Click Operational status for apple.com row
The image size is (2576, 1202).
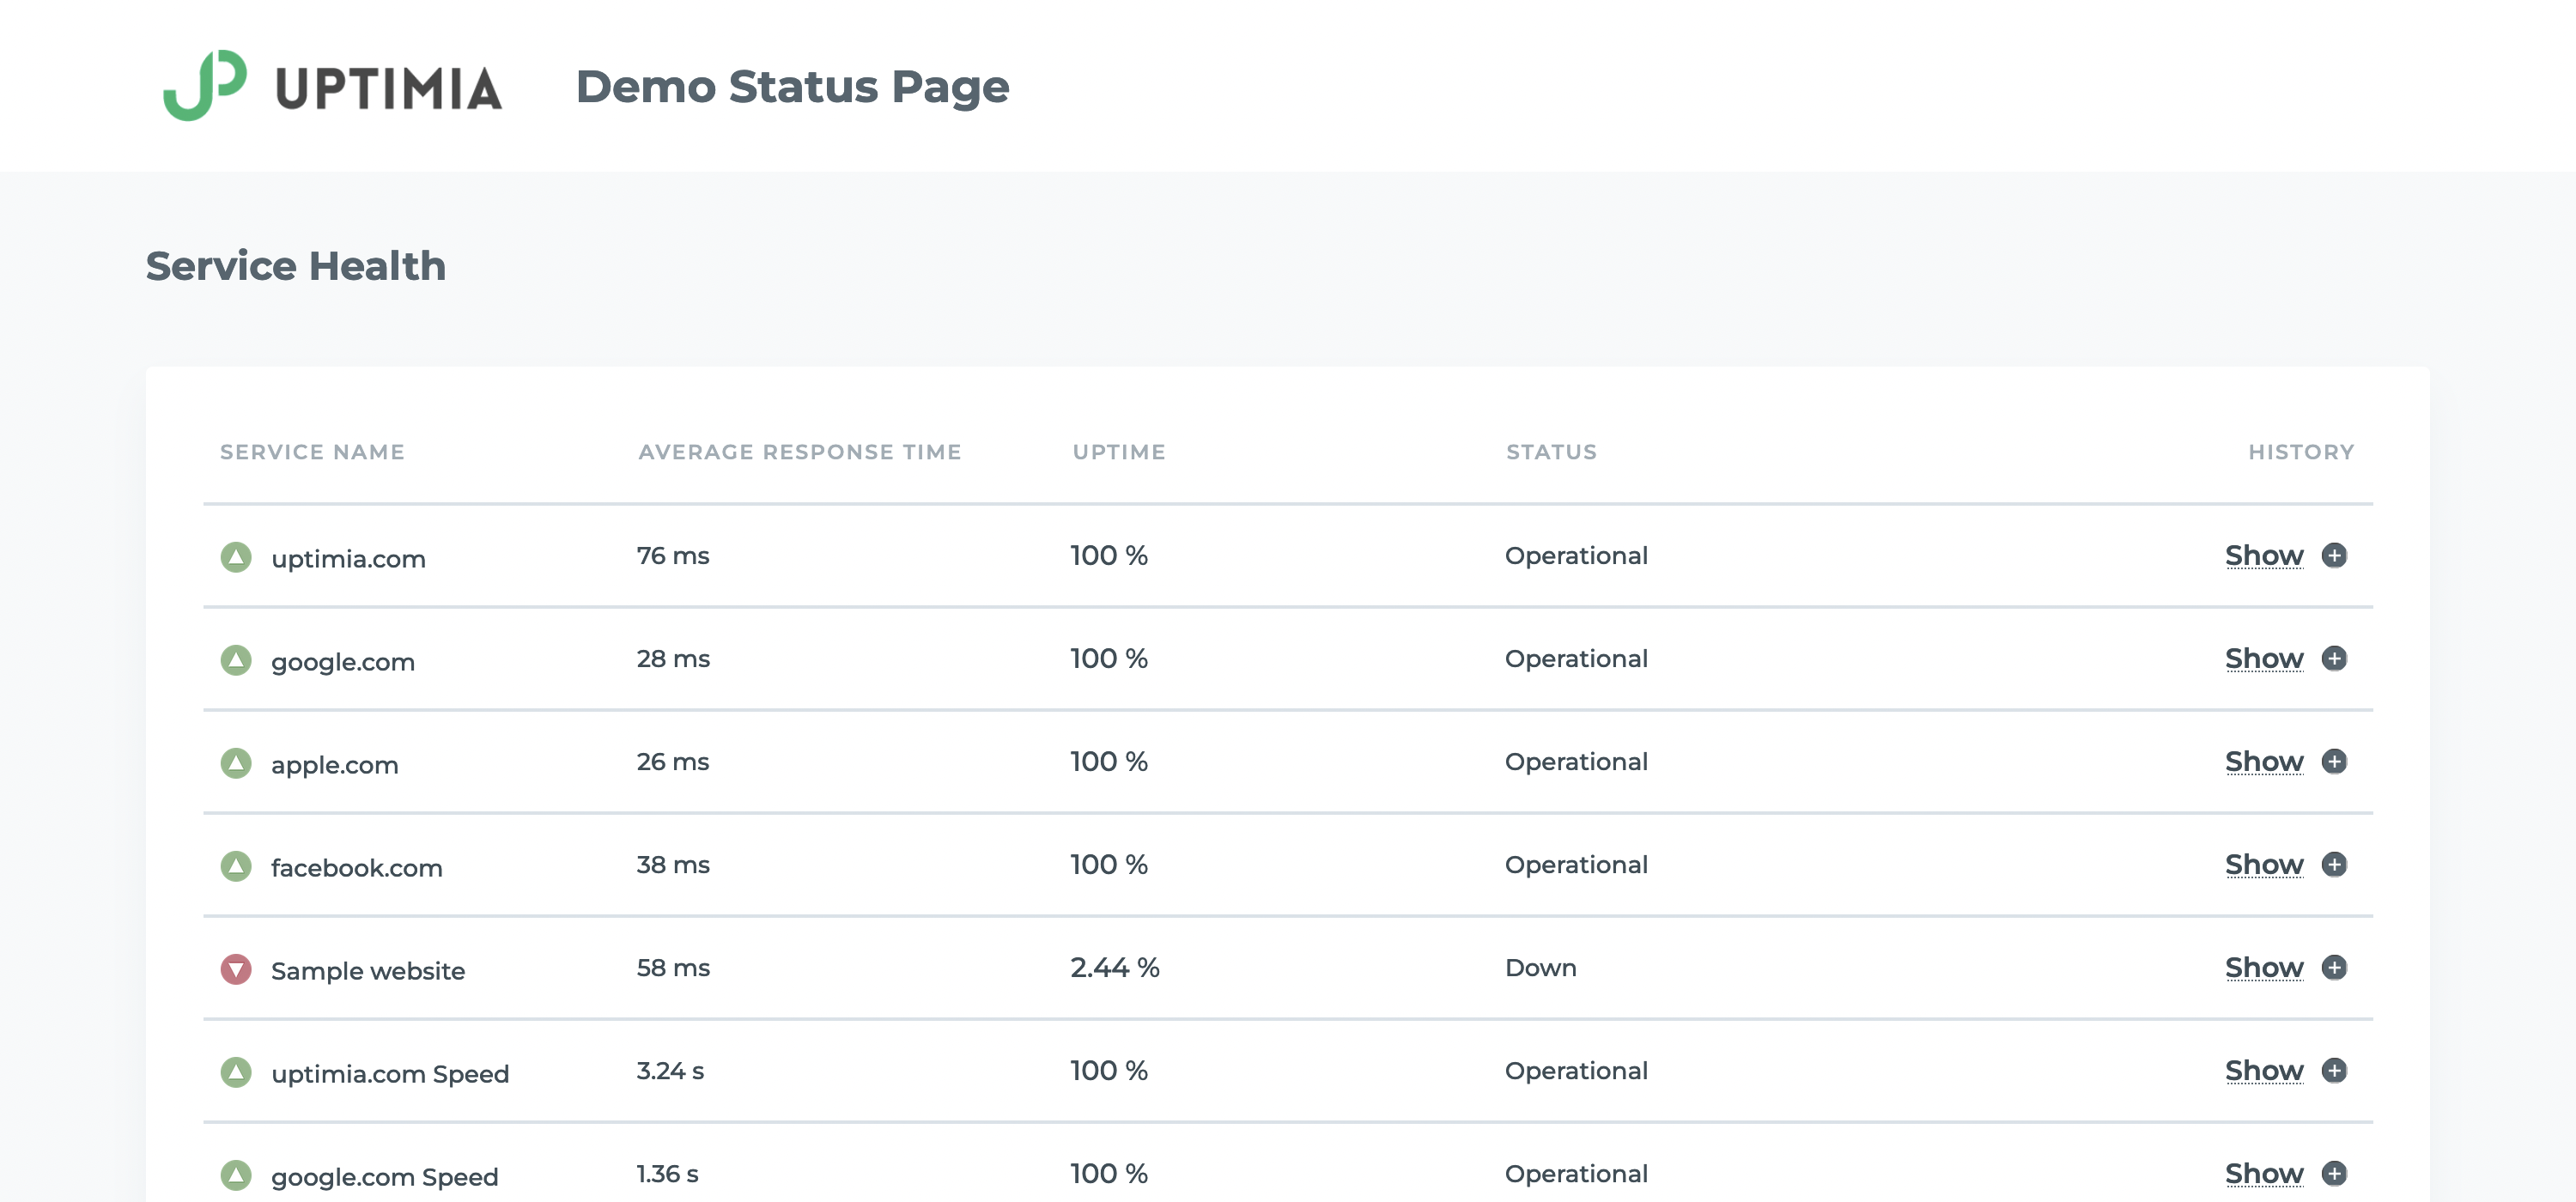tap(1576, 762)
